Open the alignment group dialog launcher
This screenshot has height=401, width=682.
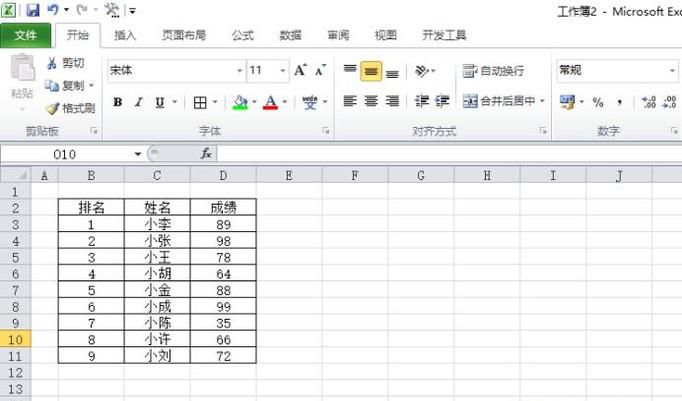click(x=543, y=131)
